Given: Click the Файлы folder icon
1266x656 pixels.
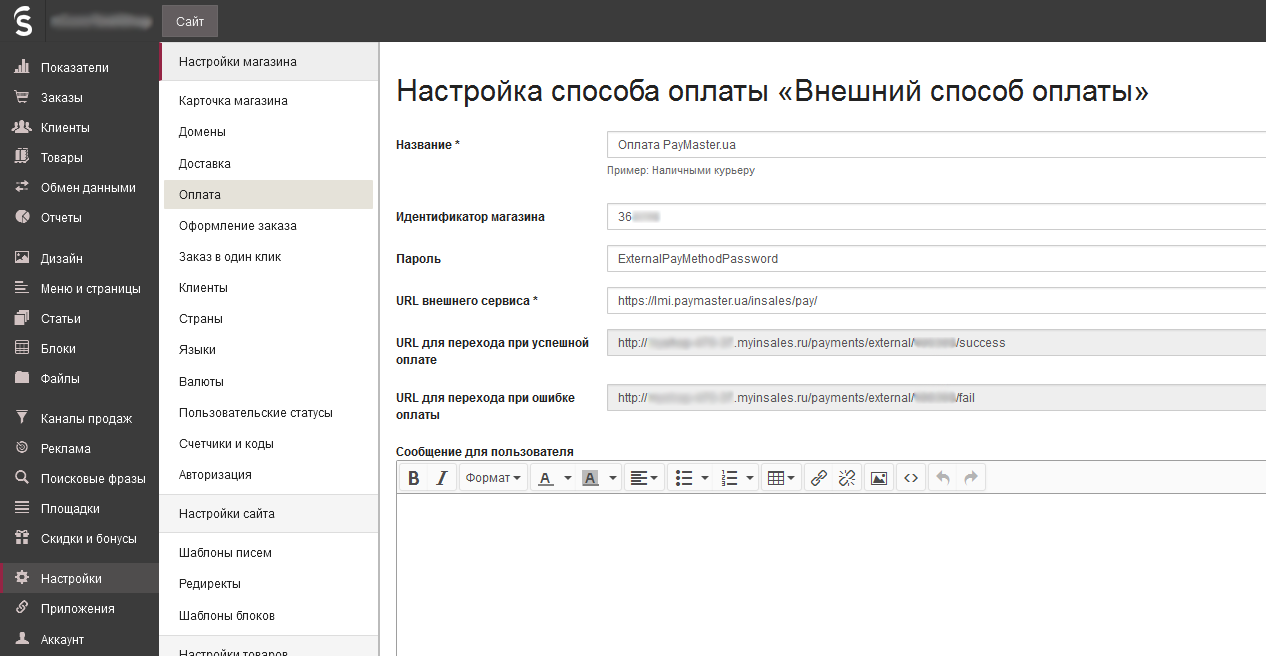Looking at the screenshot, I should pyautogui.click(x=21, y=378).
